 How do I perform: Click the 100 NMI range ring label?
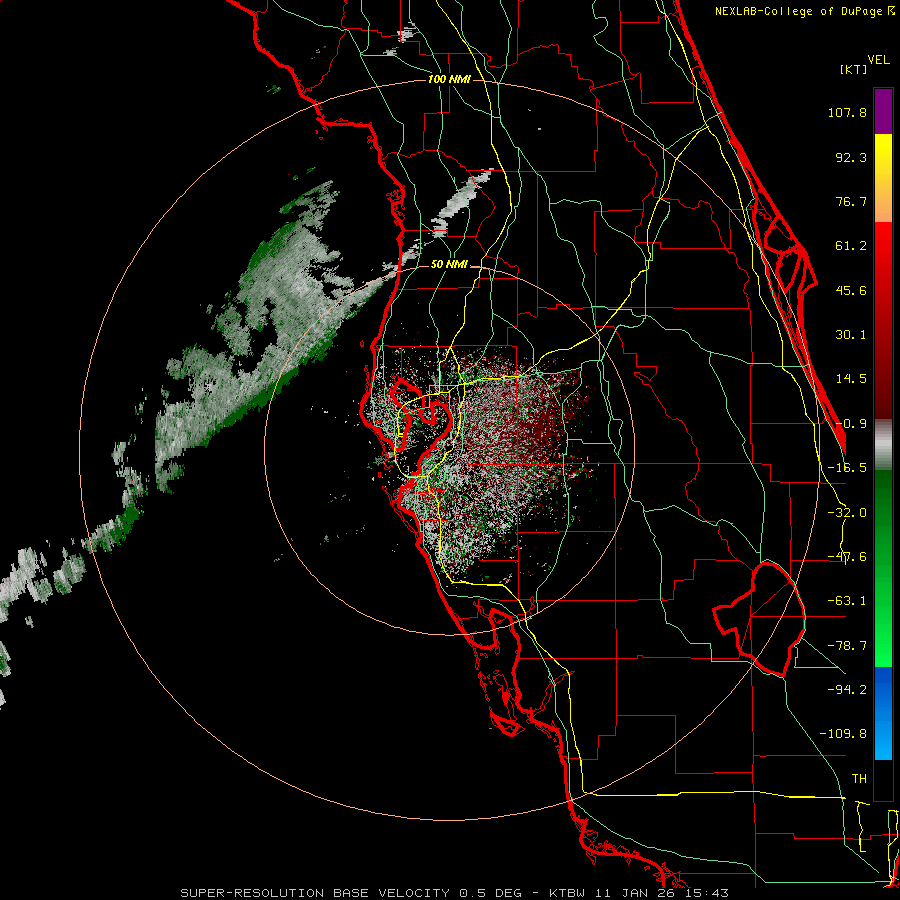pos(449,79)
